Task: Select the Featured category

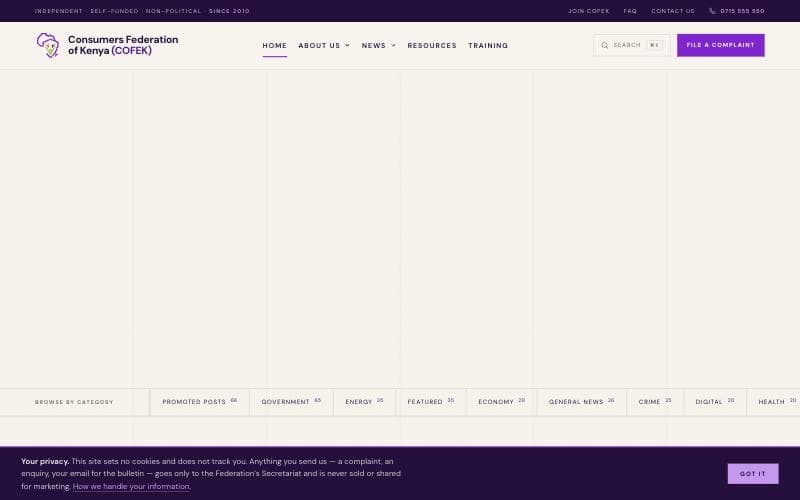Action: (x=431, y=402)
